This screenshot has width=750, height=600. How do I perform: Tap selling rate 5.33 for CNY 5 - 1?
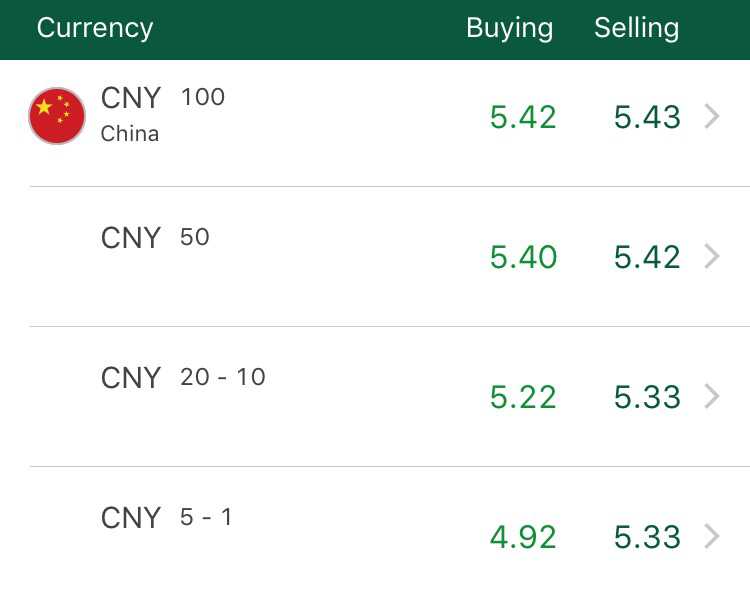tap(647, 537)
